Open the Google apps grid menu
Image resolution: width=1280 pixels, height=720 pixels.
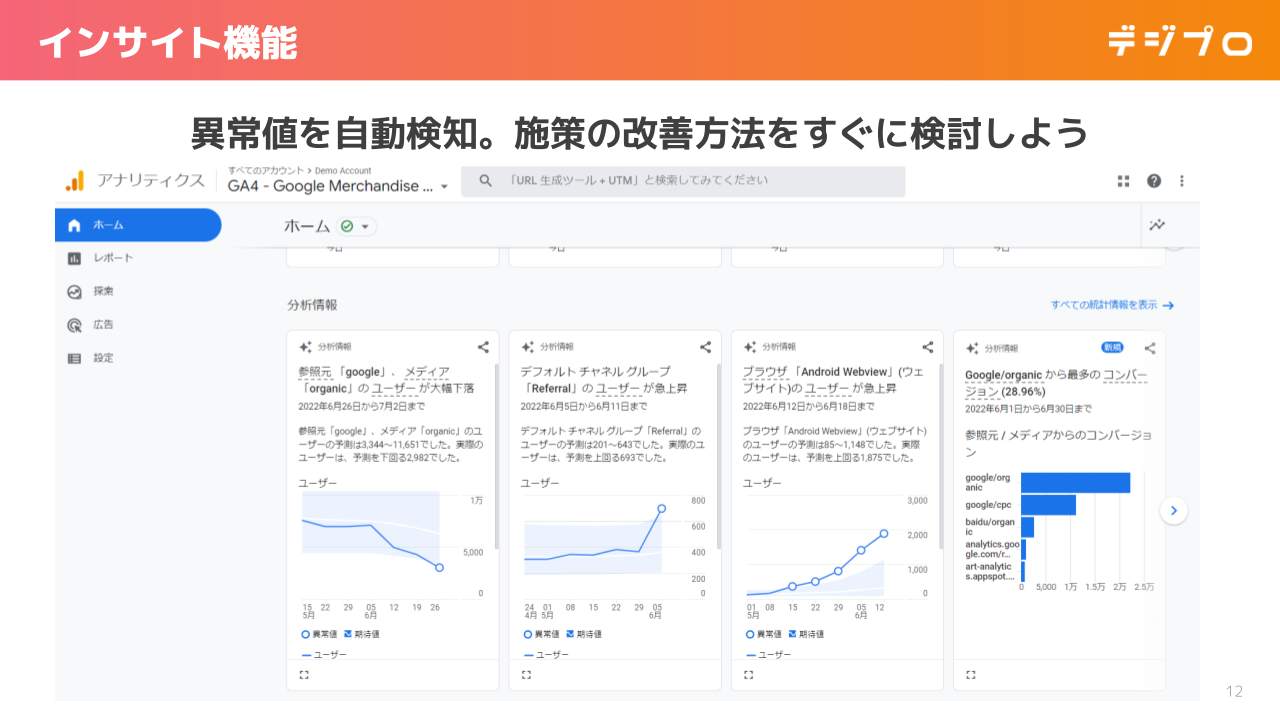coord(1124,181)
